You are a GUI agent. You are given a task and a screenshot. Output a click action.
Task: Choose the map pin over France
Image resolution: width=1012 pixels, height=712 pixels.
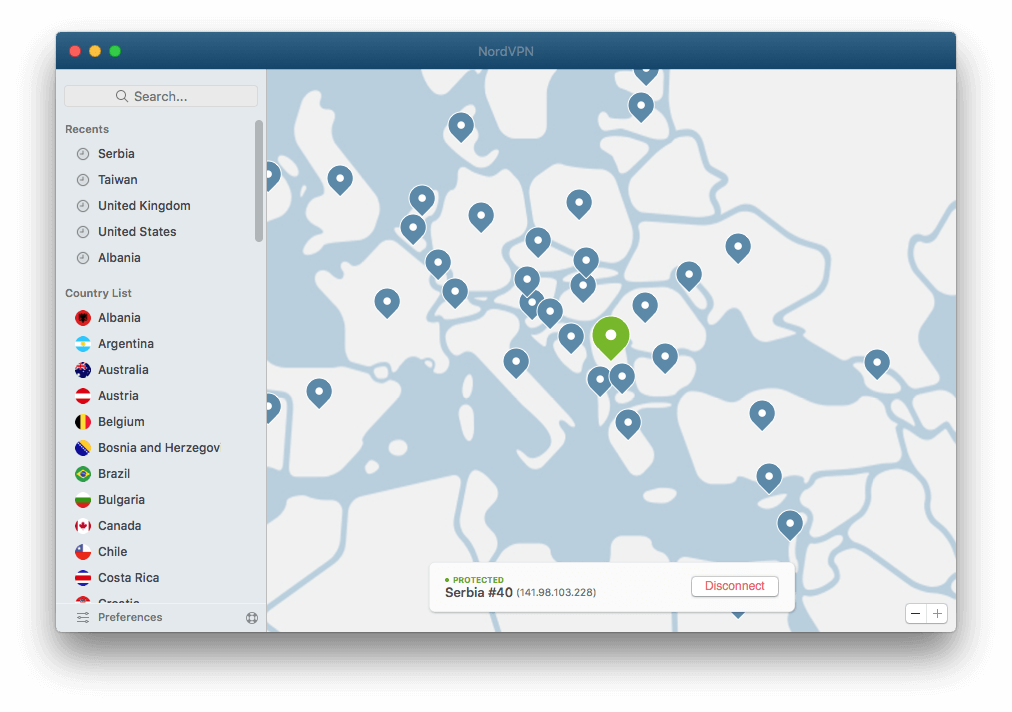[387, 301]
